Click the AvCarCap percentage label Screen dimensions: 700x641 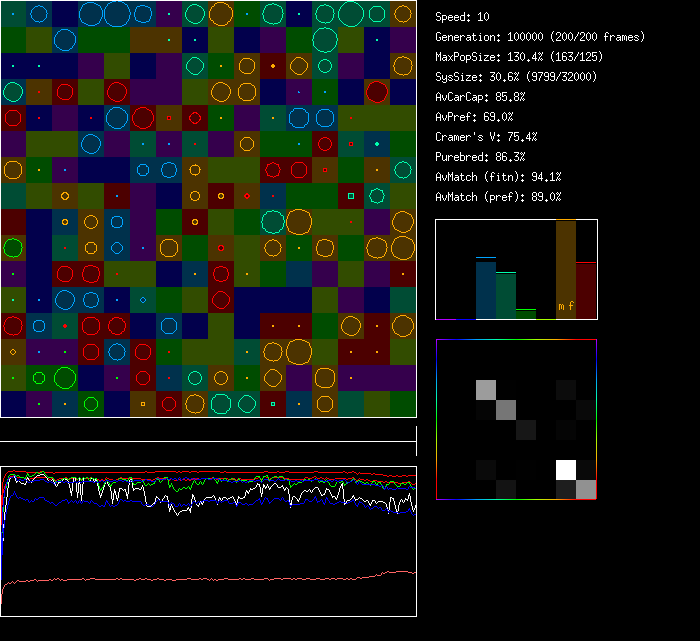click(x=480, y=97)
